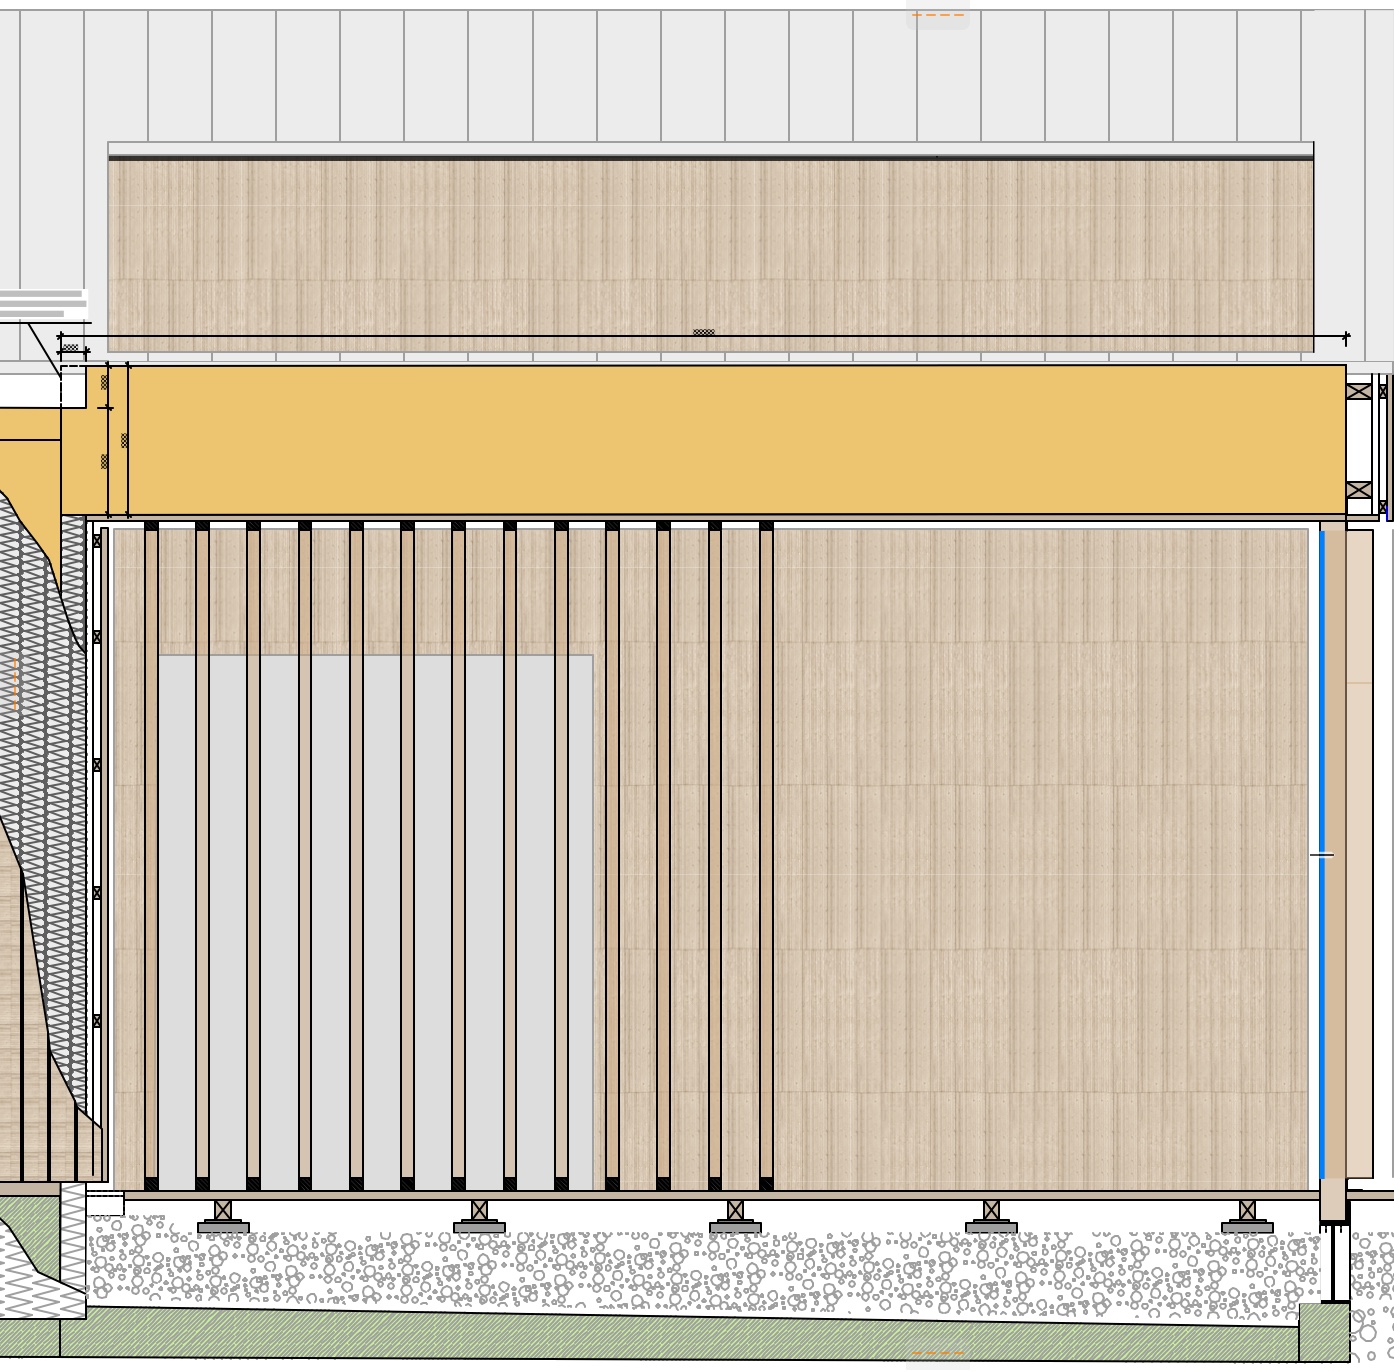This screenshot has width=1394, height=1372.
Task: Click the gray blurred text label at top left
Action: click(x=43, y=304)
